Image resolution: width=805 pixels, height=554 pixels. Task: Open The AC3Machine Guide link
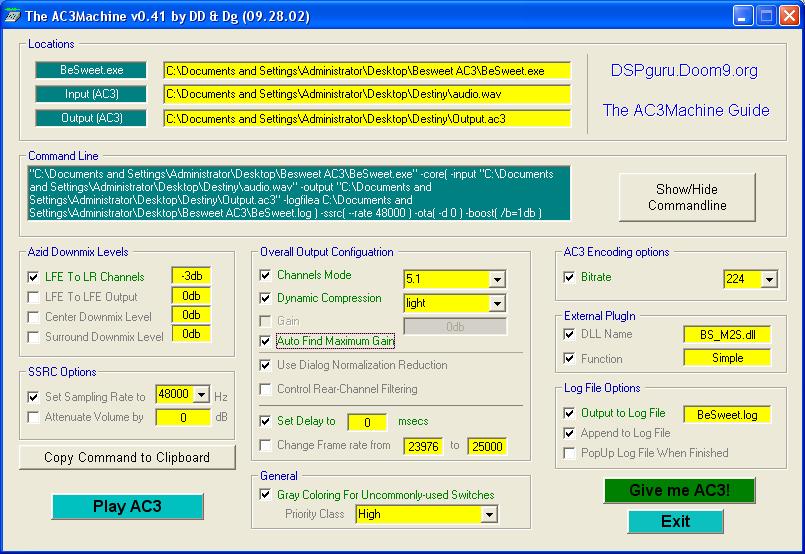pyautogui.click(x=686, y=110)
